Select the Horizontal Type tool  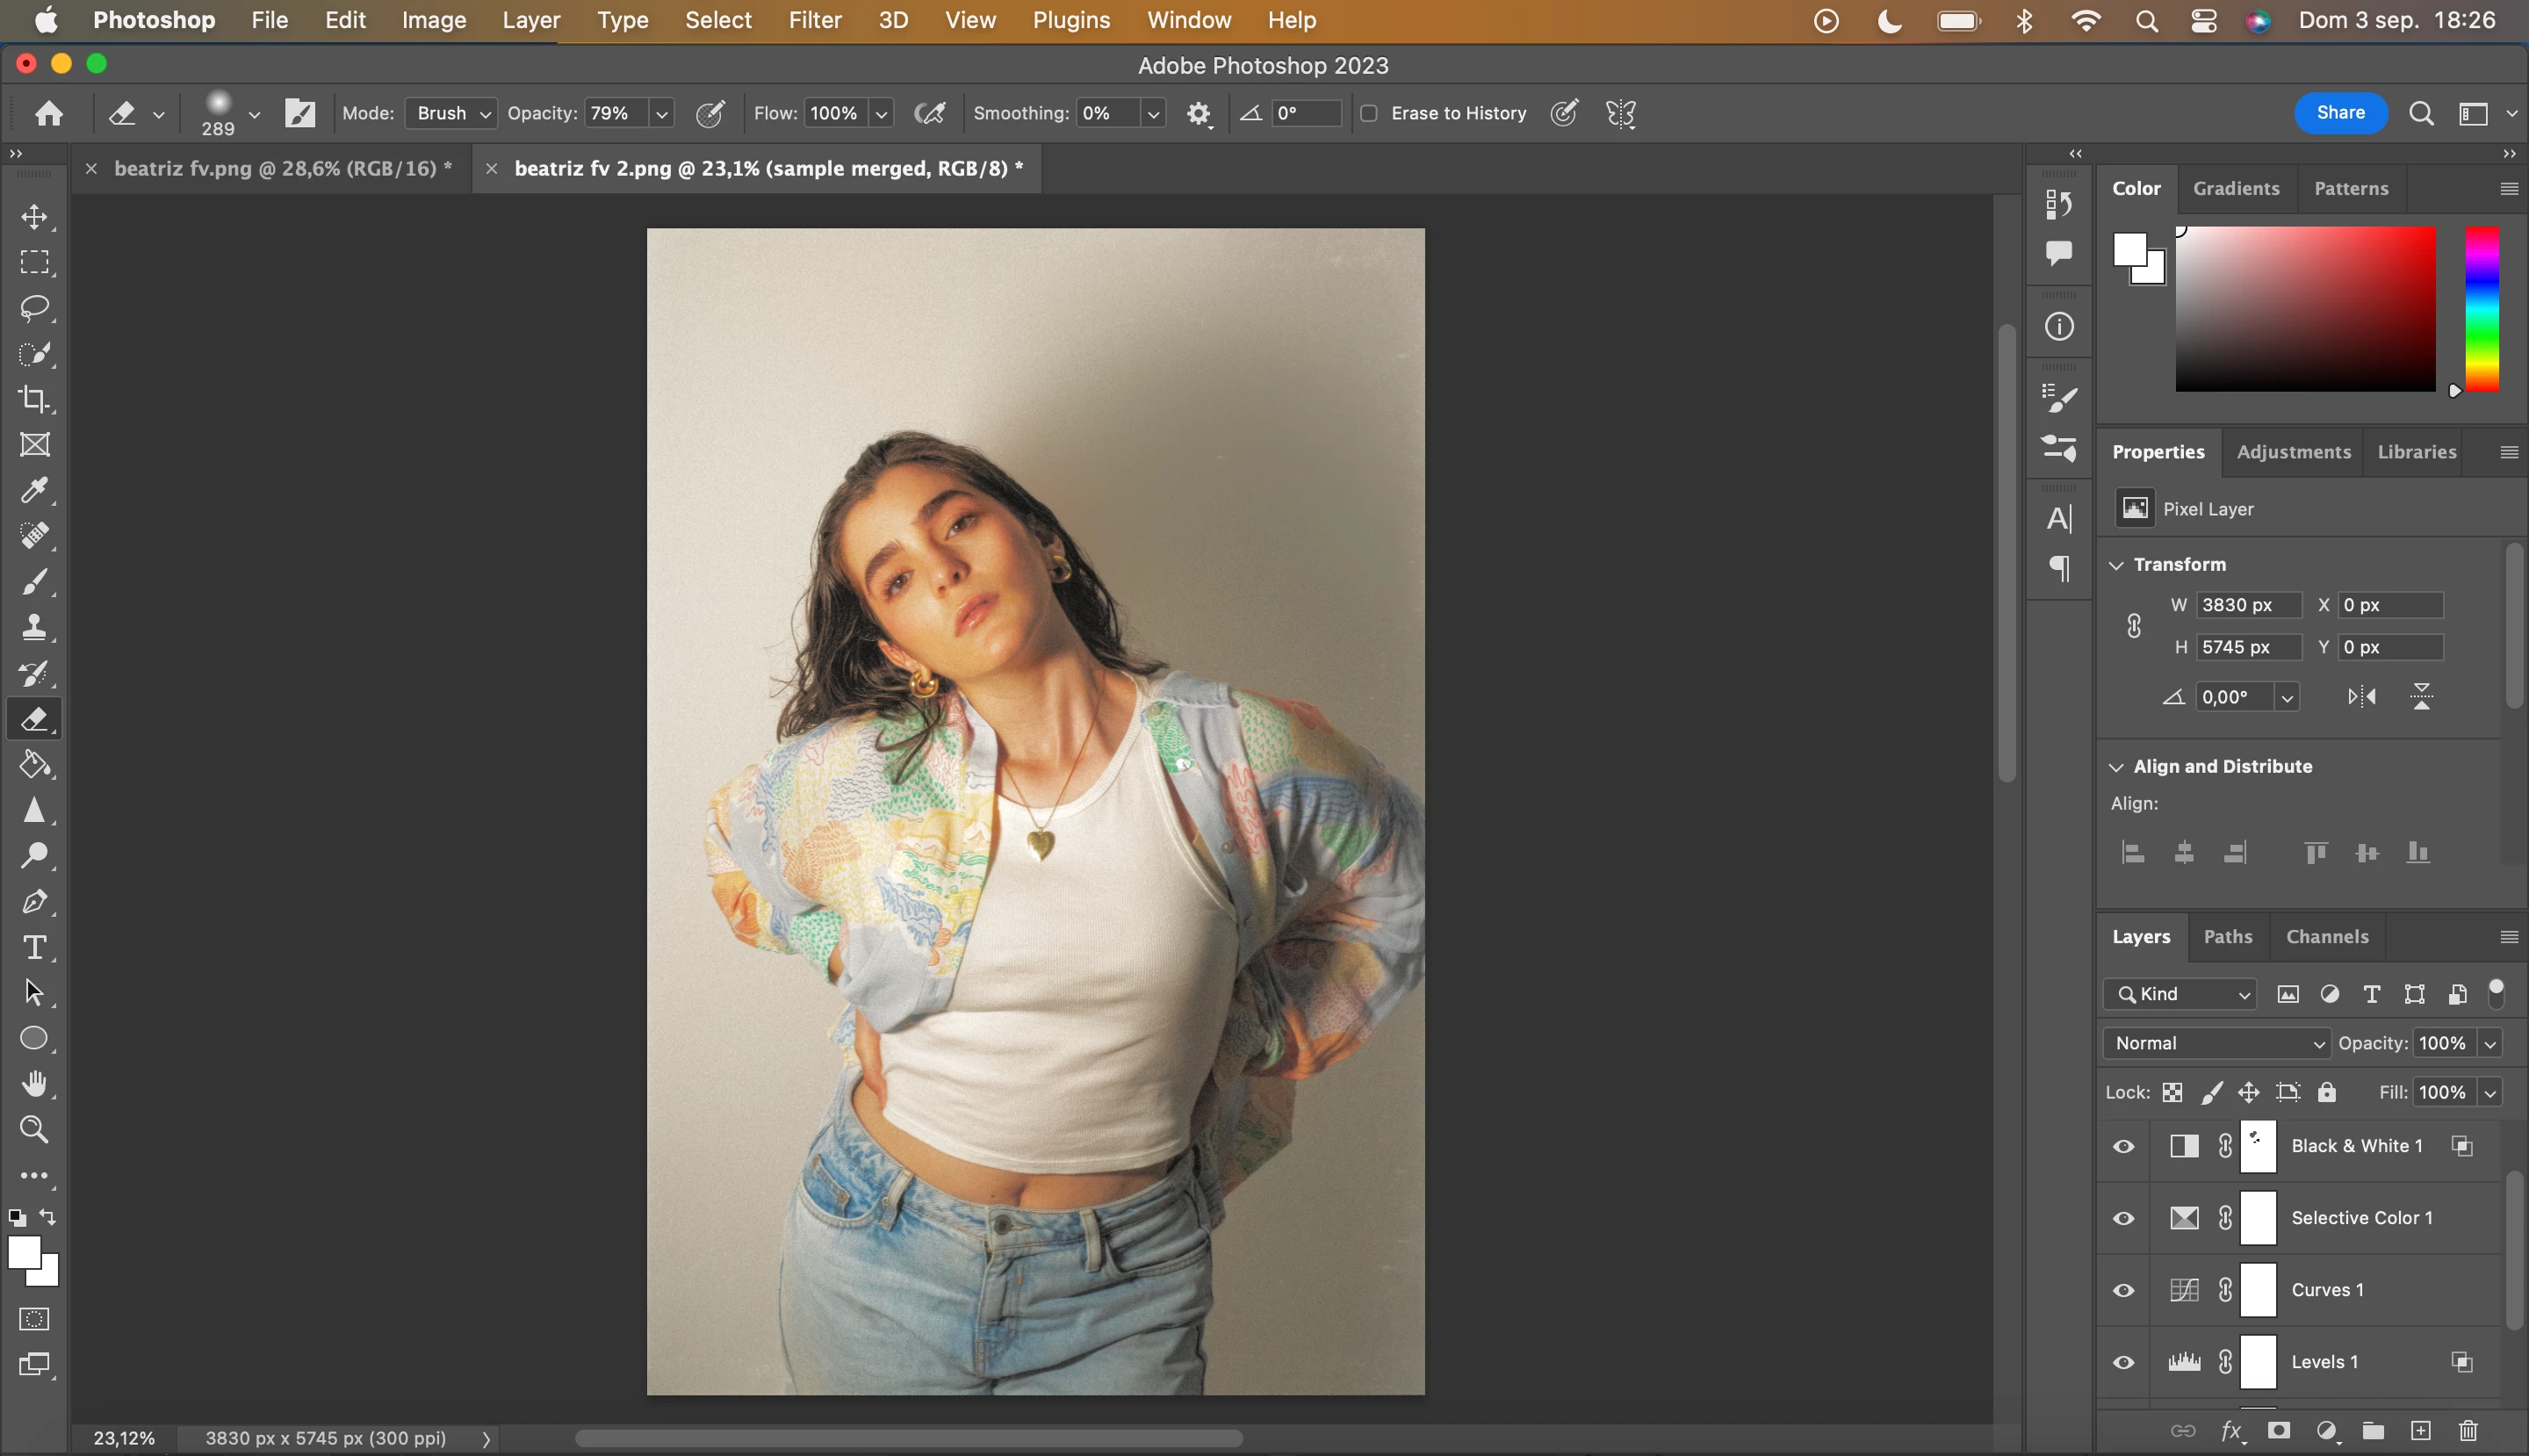coord(34,946)
